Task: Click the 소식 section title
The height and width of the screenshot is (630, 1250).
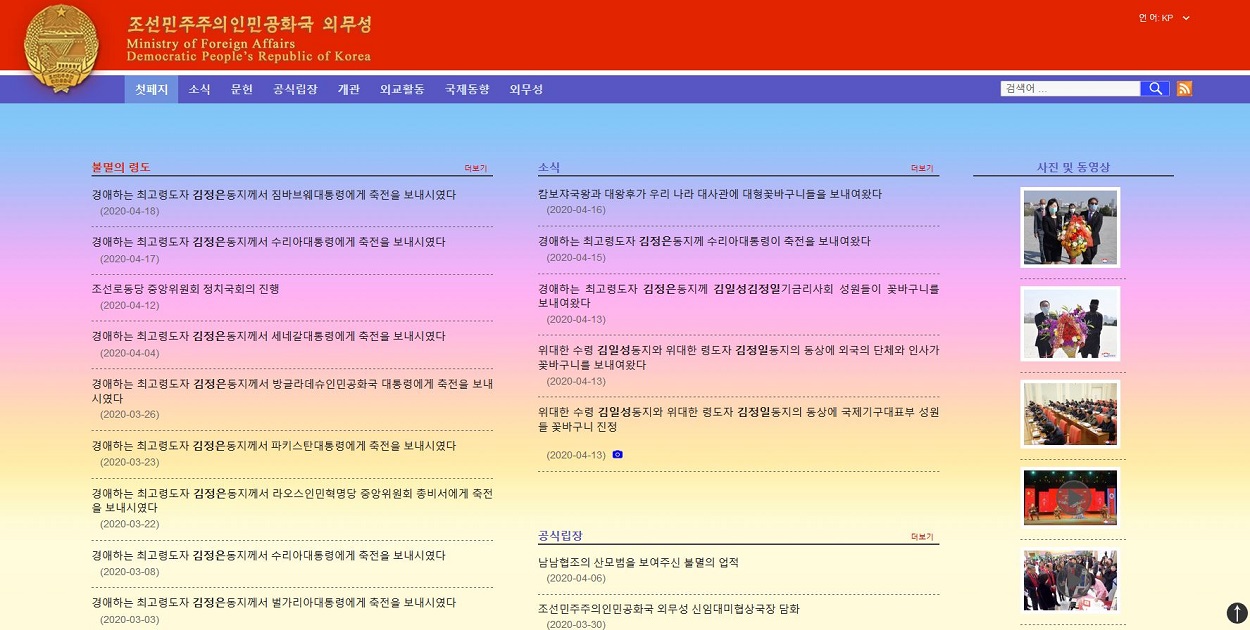Action: click(x=549, y=167)
